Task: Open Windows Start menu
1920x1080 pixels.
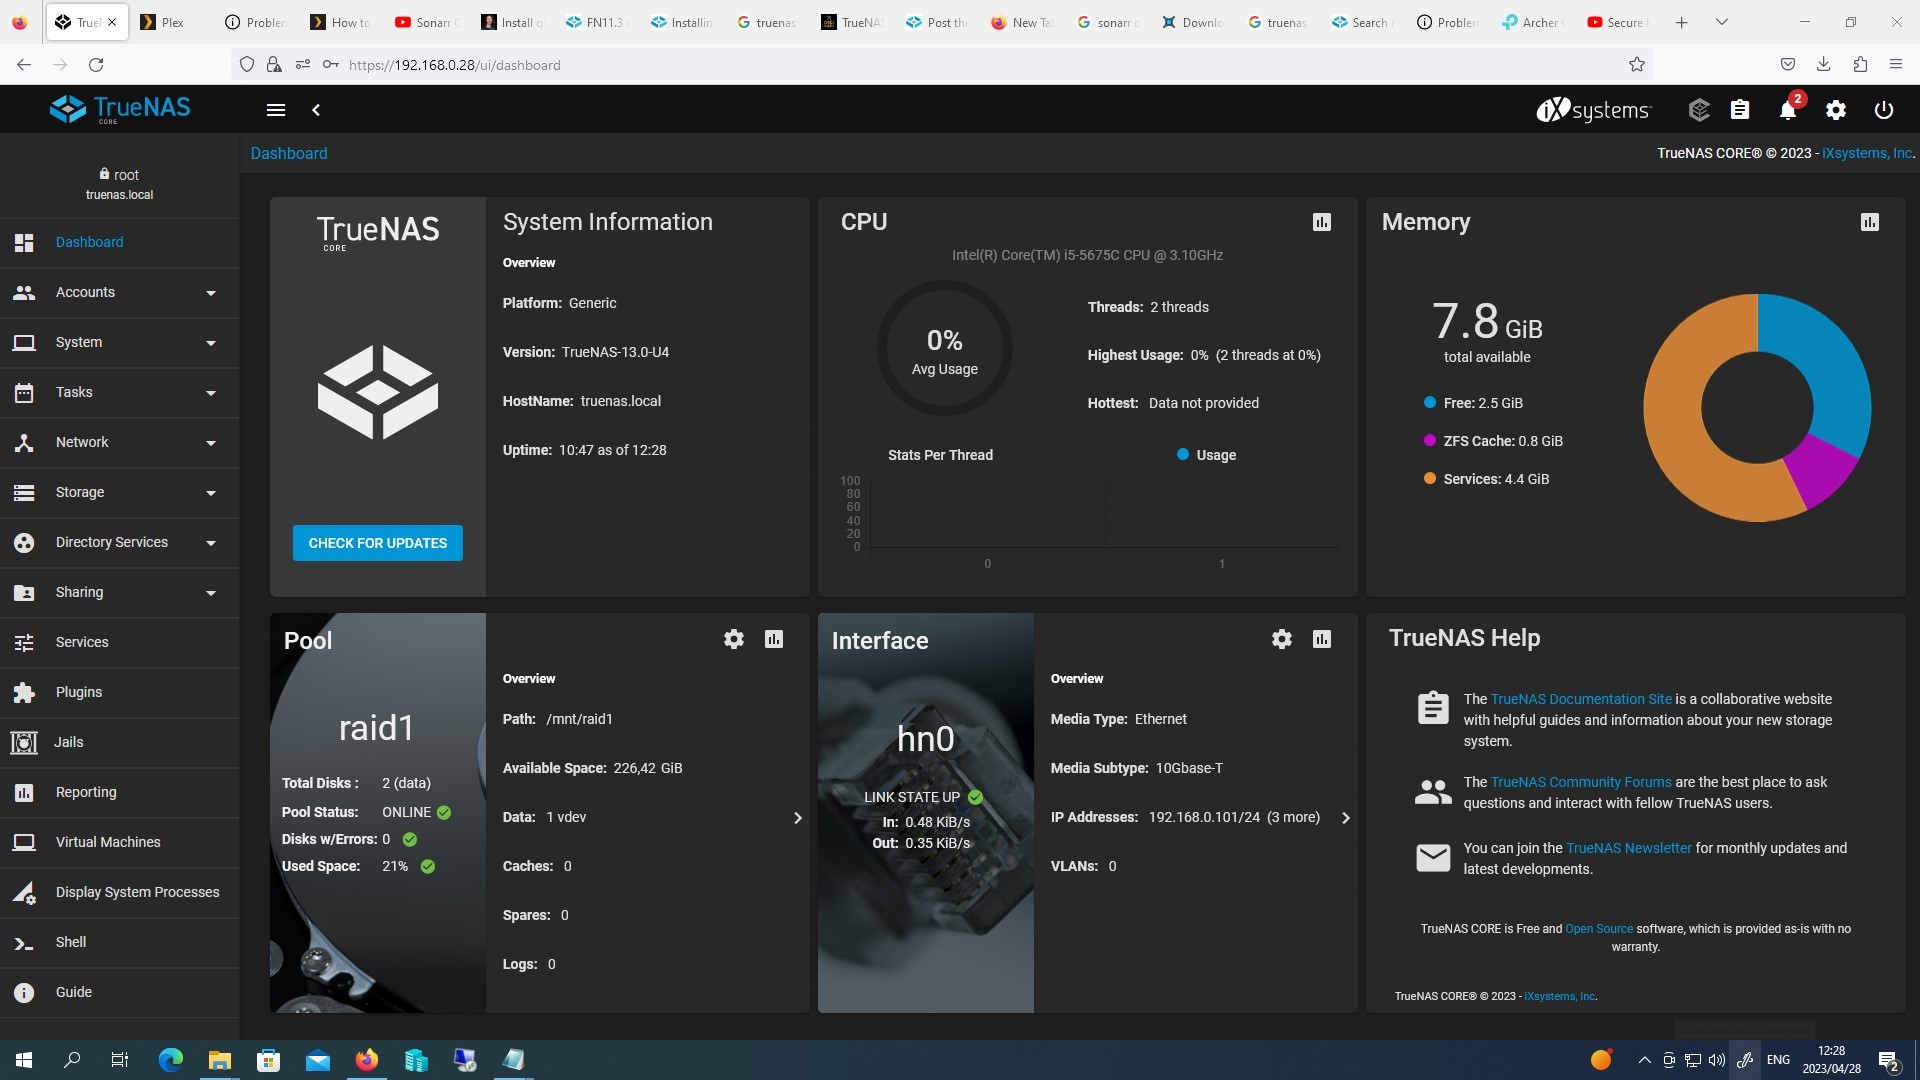Action: pos(24,1060)
